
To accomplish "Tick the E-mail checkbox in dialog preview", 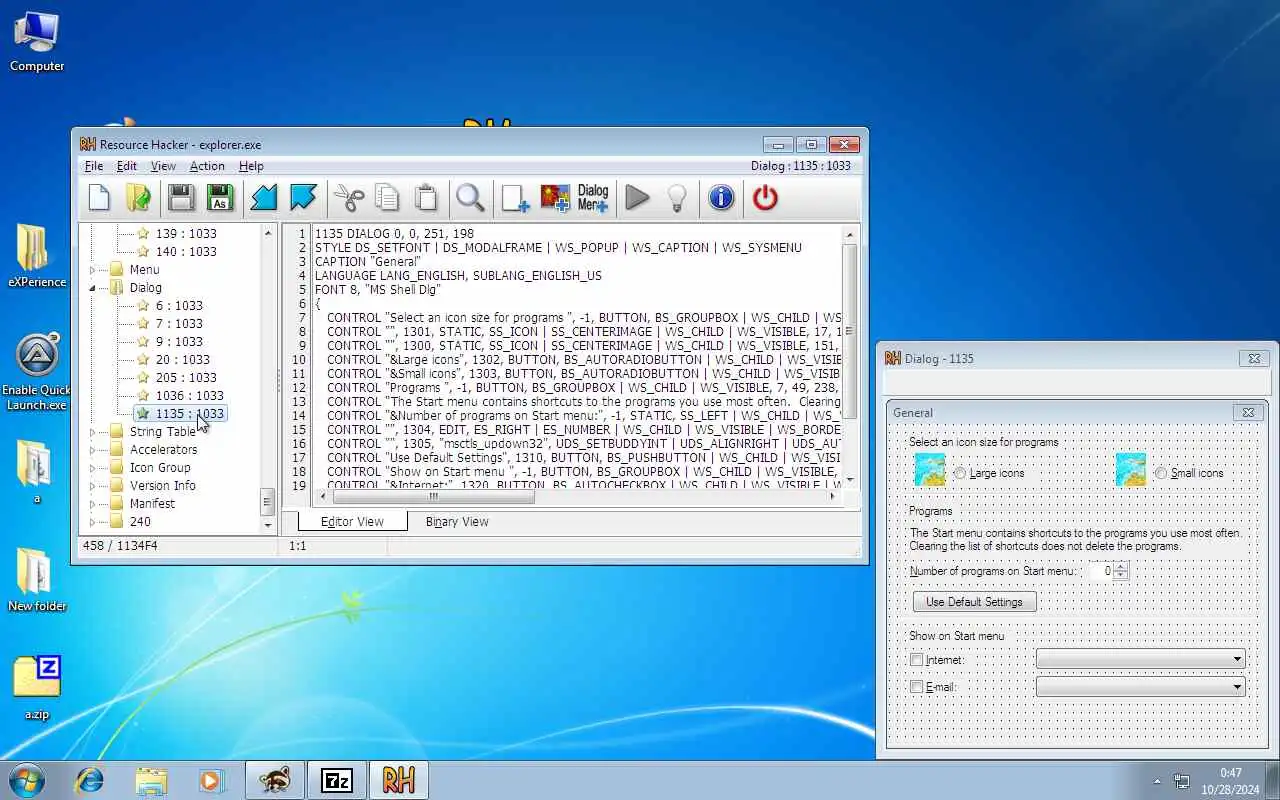I will coord(917,687).
